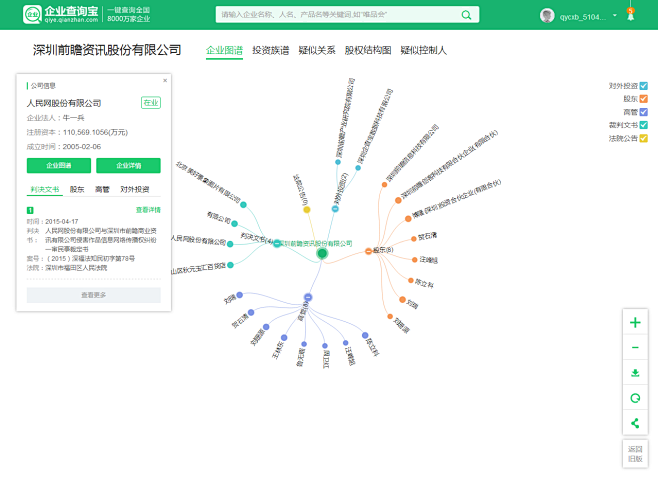Click the purple 贺石清 executive node
The width and height of the screenshot is (658, 484).
tap(251, 312)
